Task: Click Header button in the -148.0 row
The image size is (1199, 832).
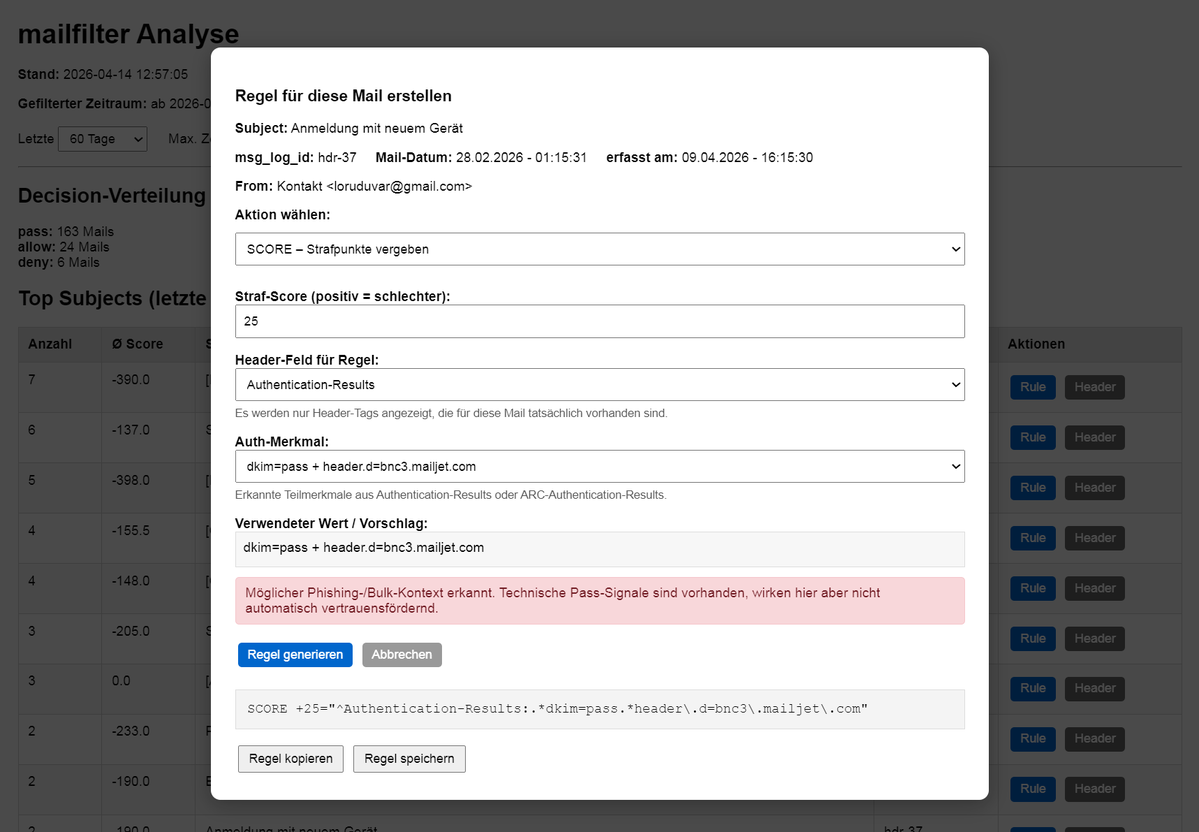Action: click(x=1095, y=588)
